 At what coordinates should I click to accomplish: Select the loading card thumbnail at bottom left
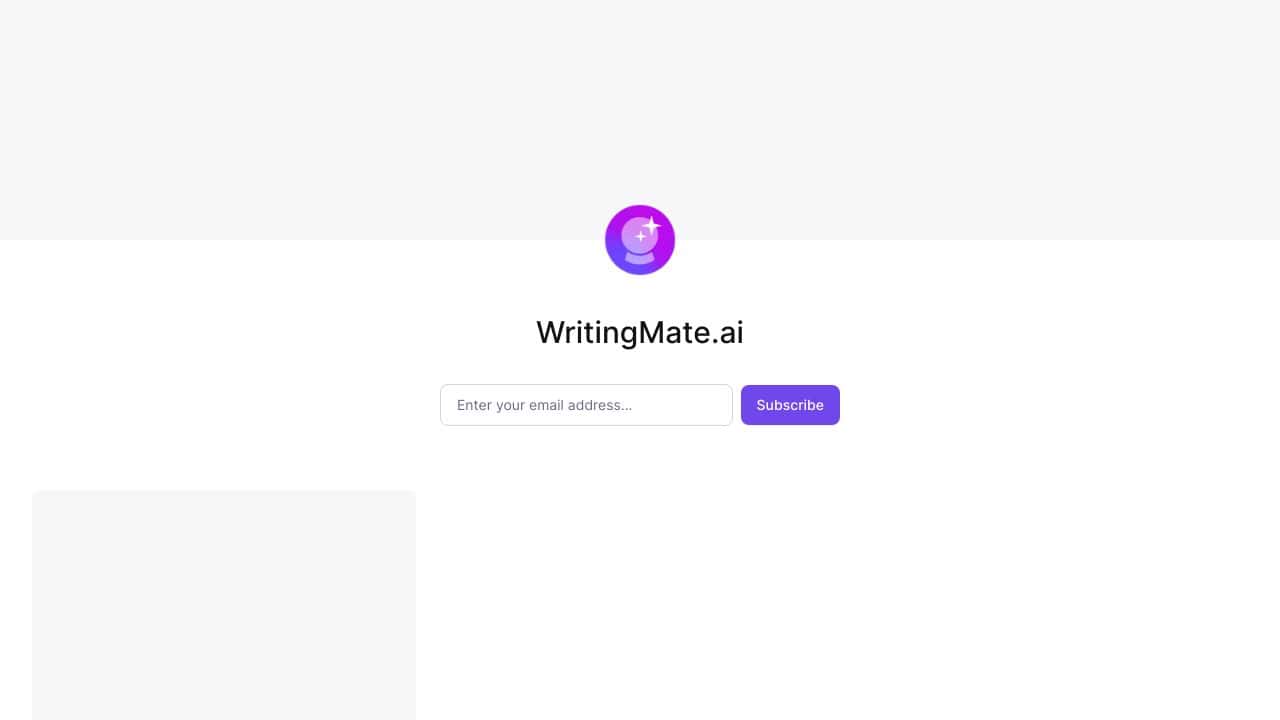pyautogui.click(x=224, y=605)
